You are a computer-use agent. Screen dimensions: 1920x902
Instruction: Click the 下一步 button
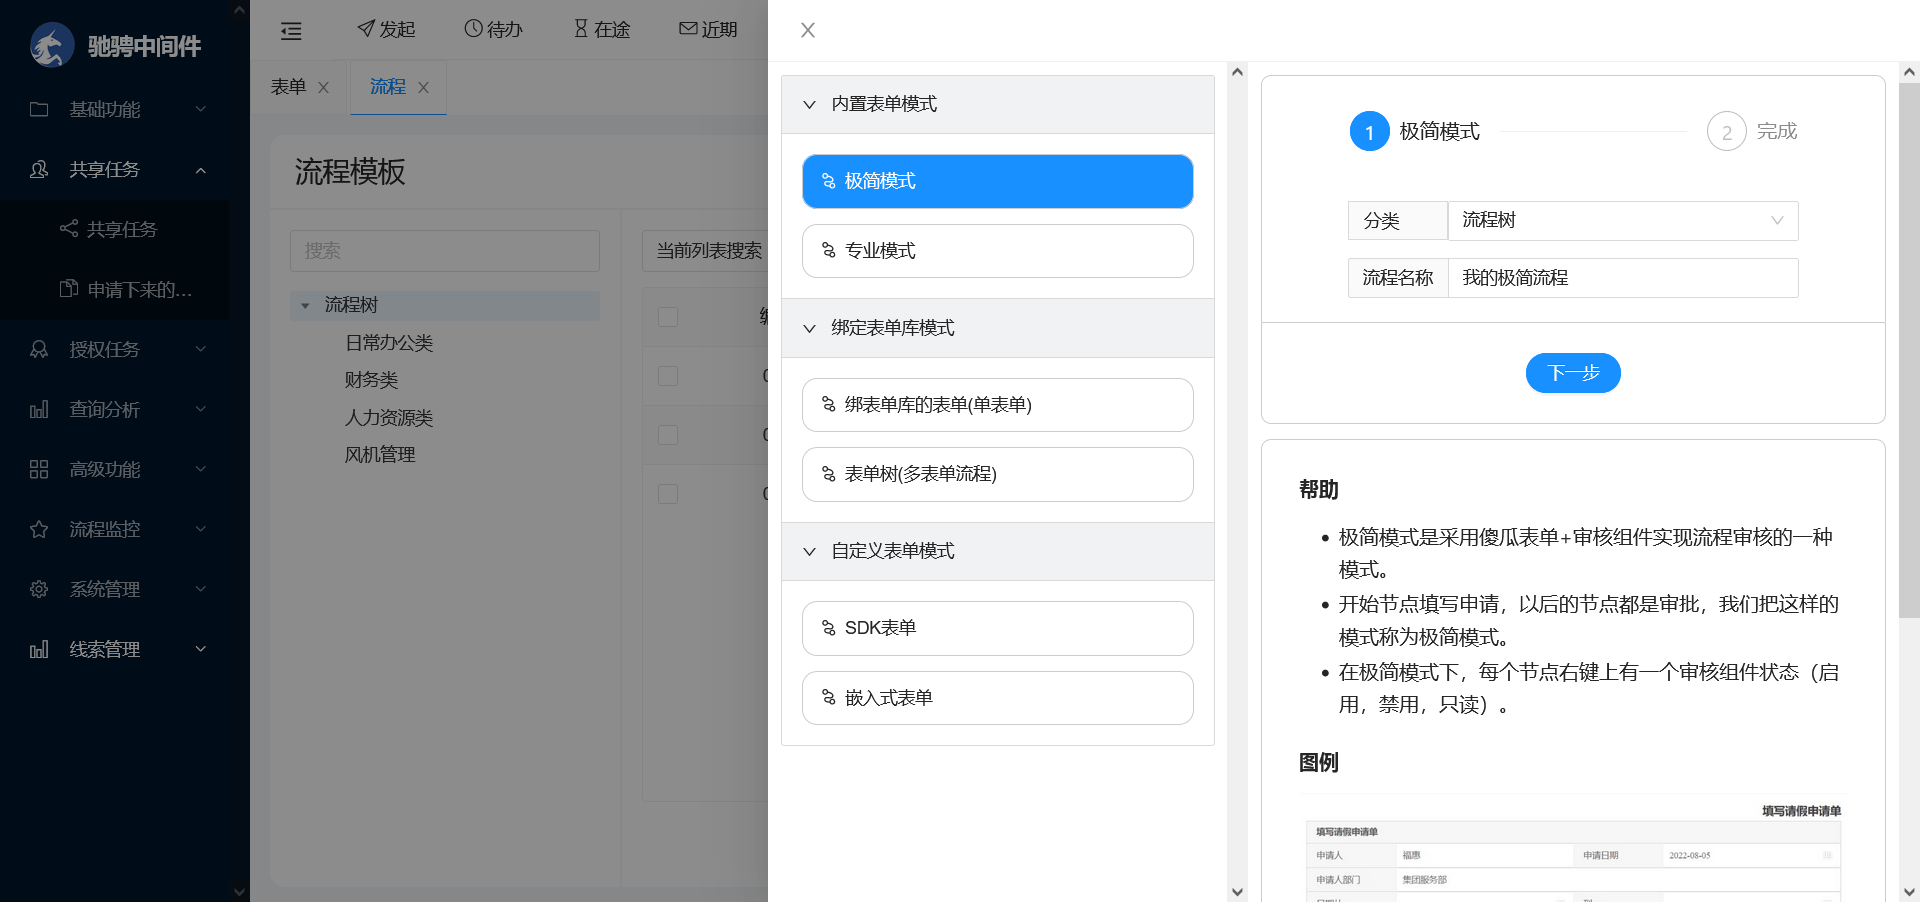[1572, 373]
